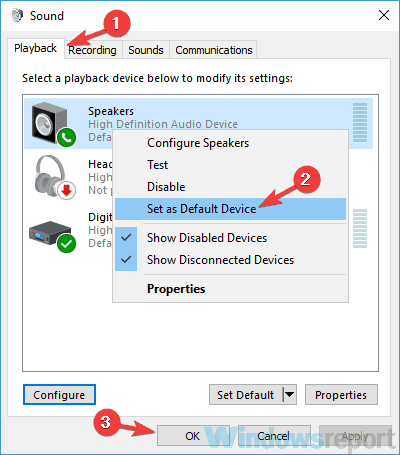Click the Digital Output volume level meter
400x455 pixels.
click(360, 228)
